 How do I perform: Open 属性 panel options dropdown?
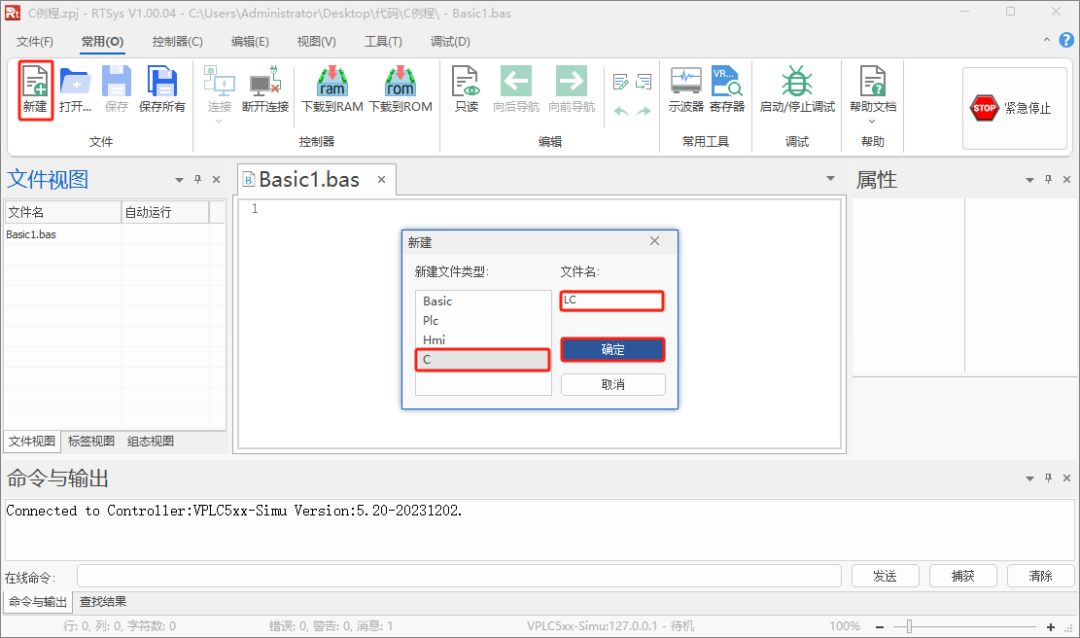[1030, 180]
